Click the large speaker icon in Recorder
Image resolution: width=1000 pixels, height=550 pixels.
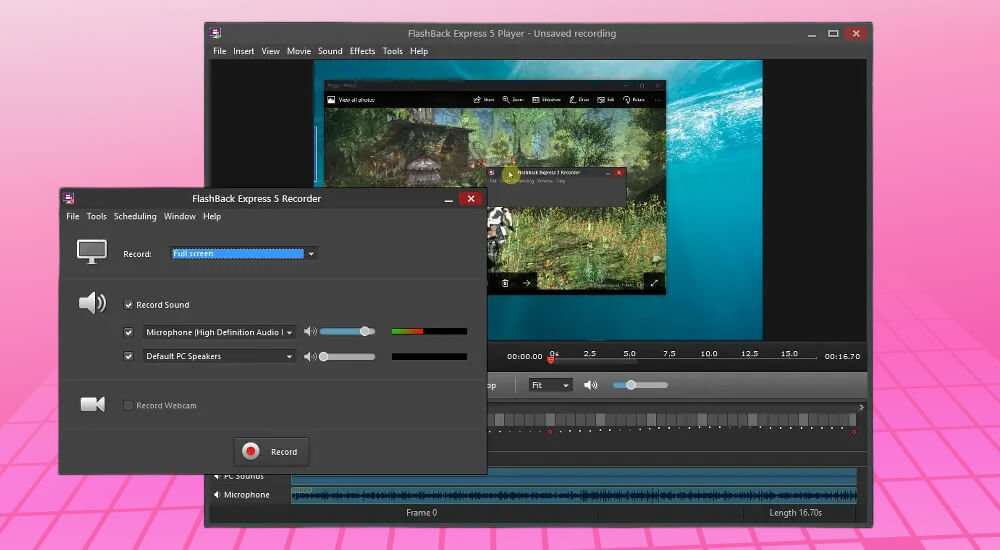pyautogui.click(x=92, y=303)
